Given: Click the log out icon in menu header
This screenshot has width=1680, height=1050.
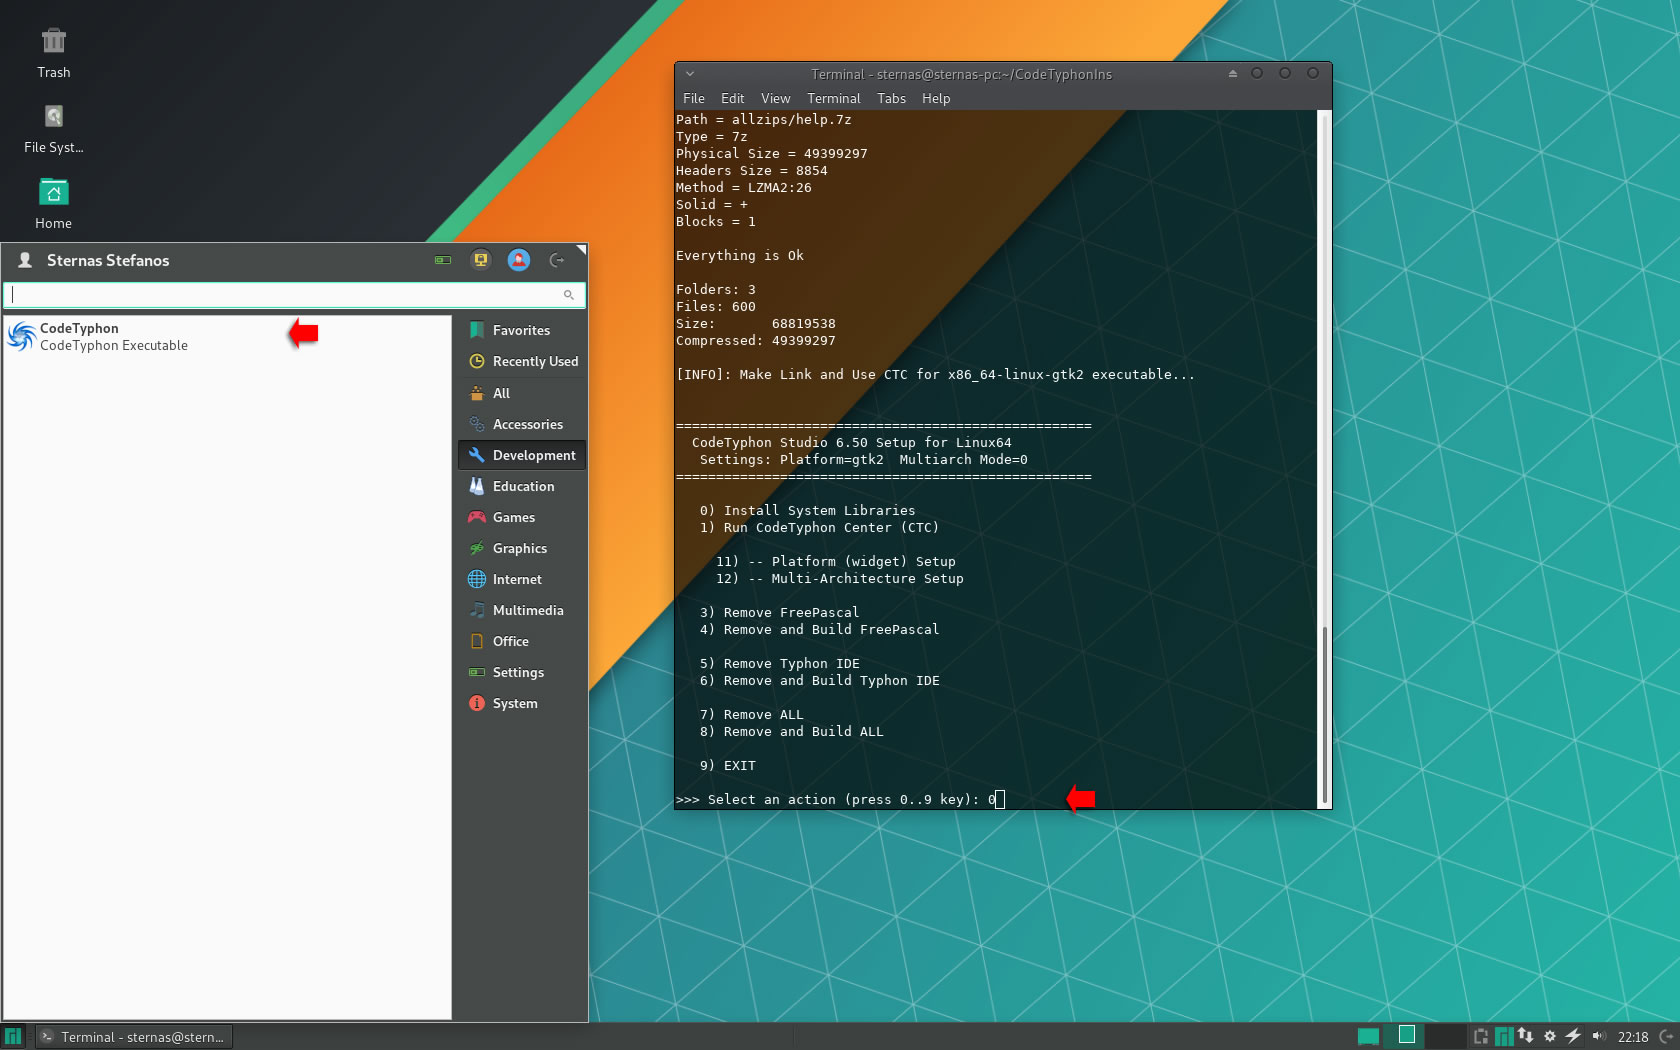Looking at the screenshot, I should pyautogui.click(x=557, y=260).
